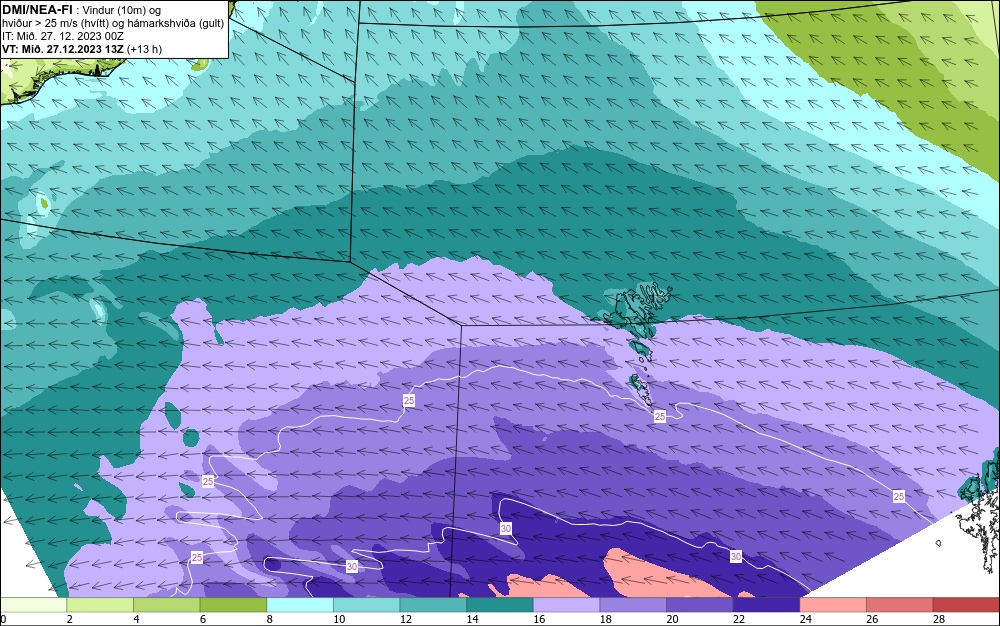Click the legend tick label '14'

[x=472, y=619]
